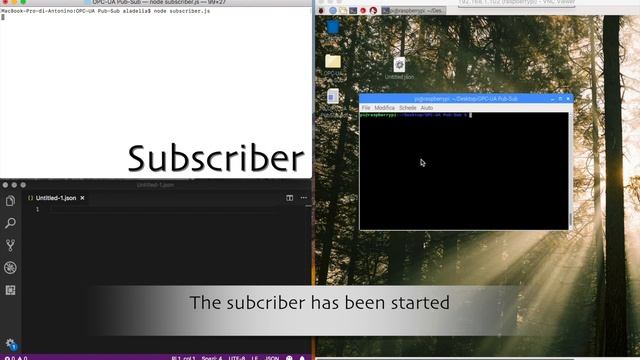640x360 pixels.
Task: Zoom the VS Code window
Action: click(x=23, y=185)
